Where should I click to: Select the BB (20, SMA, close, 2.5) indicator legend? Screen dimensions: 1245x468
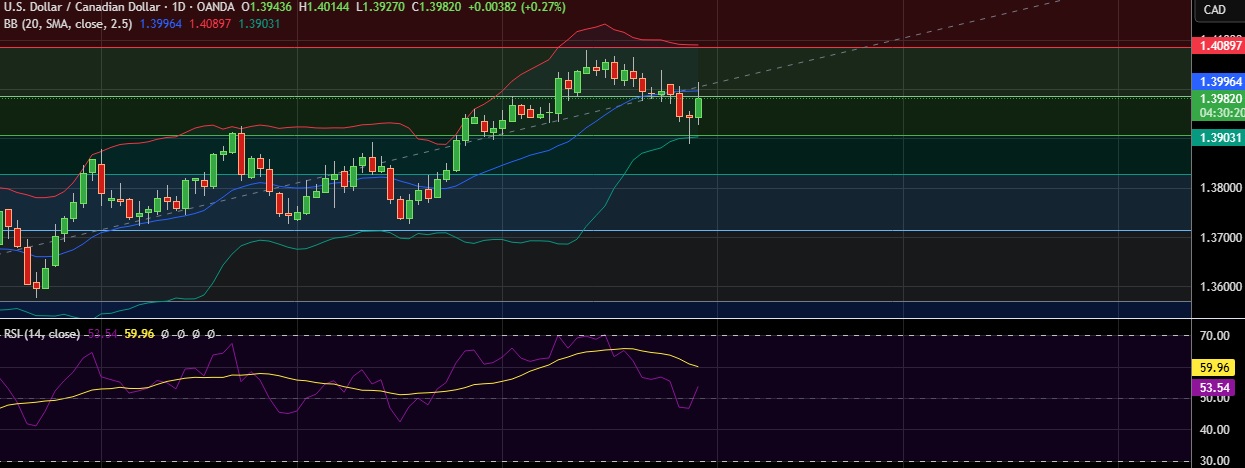point(69,23)
